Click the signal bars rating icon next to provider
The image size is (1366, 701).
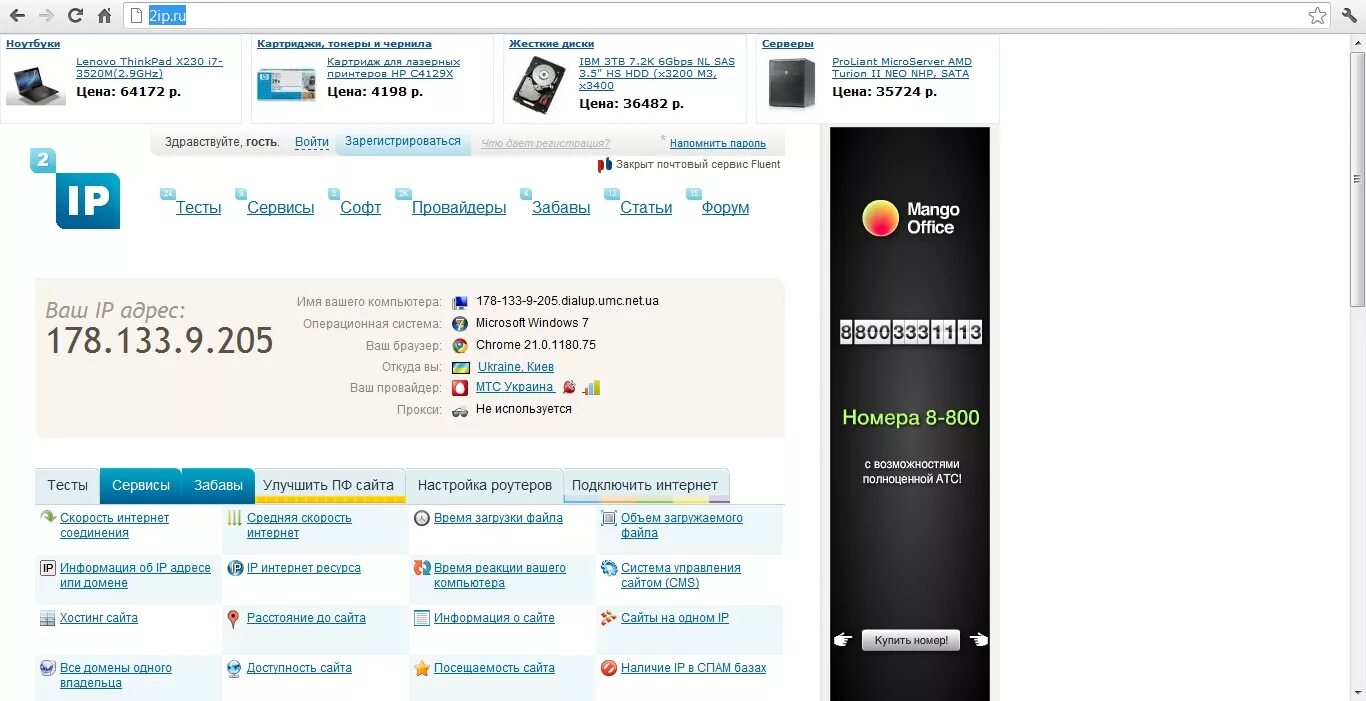(x=592, y=387)
